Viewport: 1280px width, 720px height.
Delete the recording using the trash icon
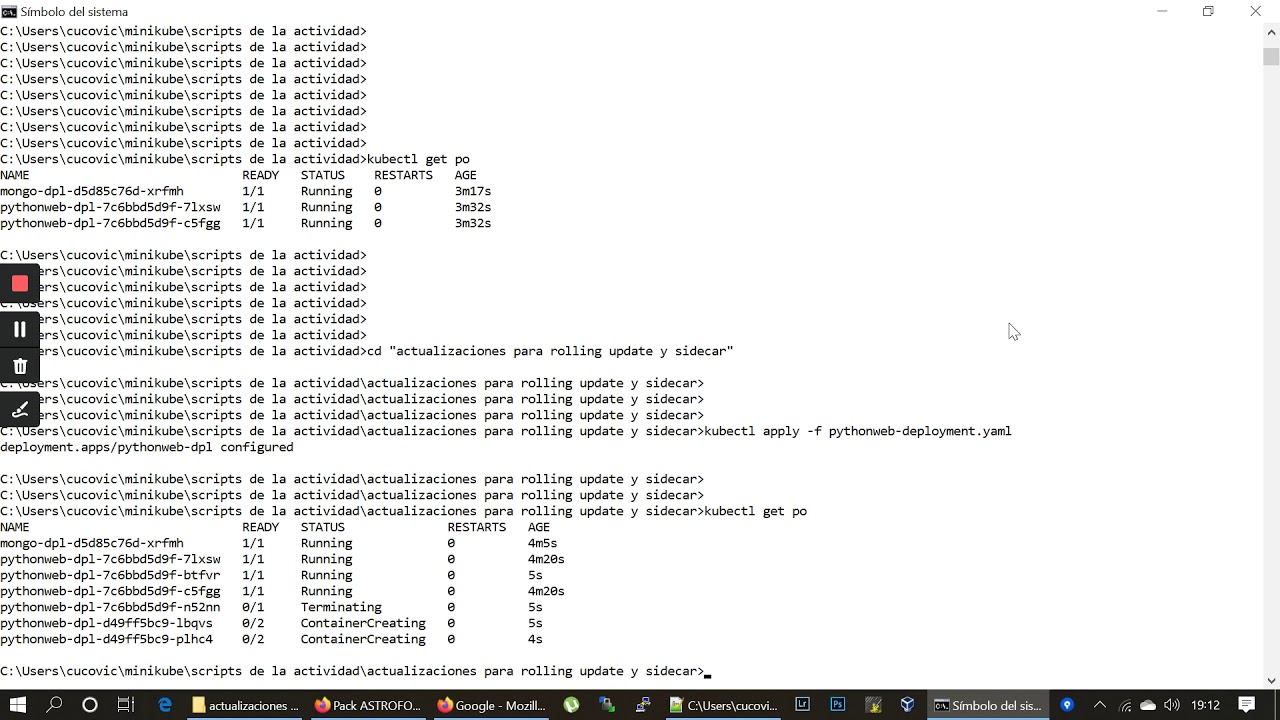[x=19, y=366]
